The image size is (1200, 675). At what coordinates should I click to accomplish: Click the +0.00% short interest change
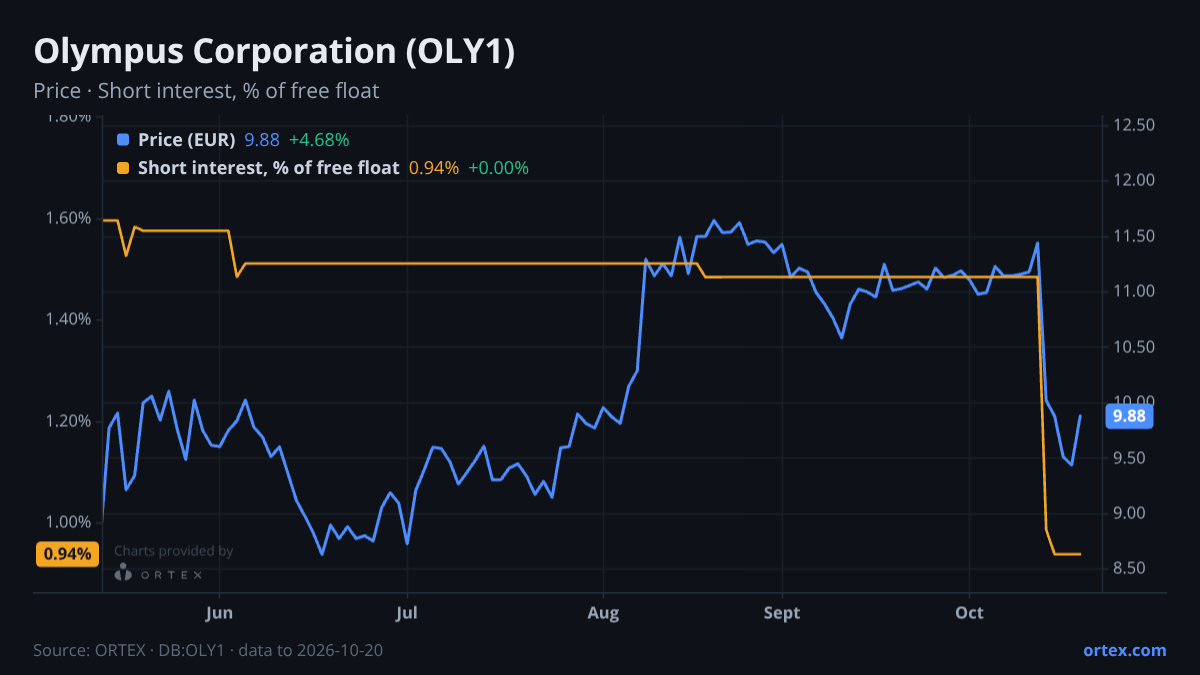[498, 168]
